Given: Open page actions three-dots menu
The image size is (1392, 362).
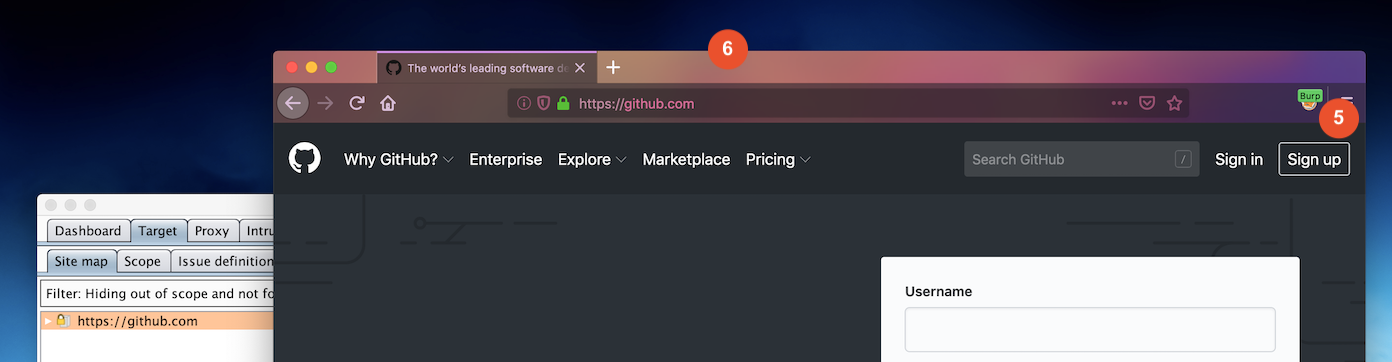Looking at the screenshot, I should pos(1120,103).
